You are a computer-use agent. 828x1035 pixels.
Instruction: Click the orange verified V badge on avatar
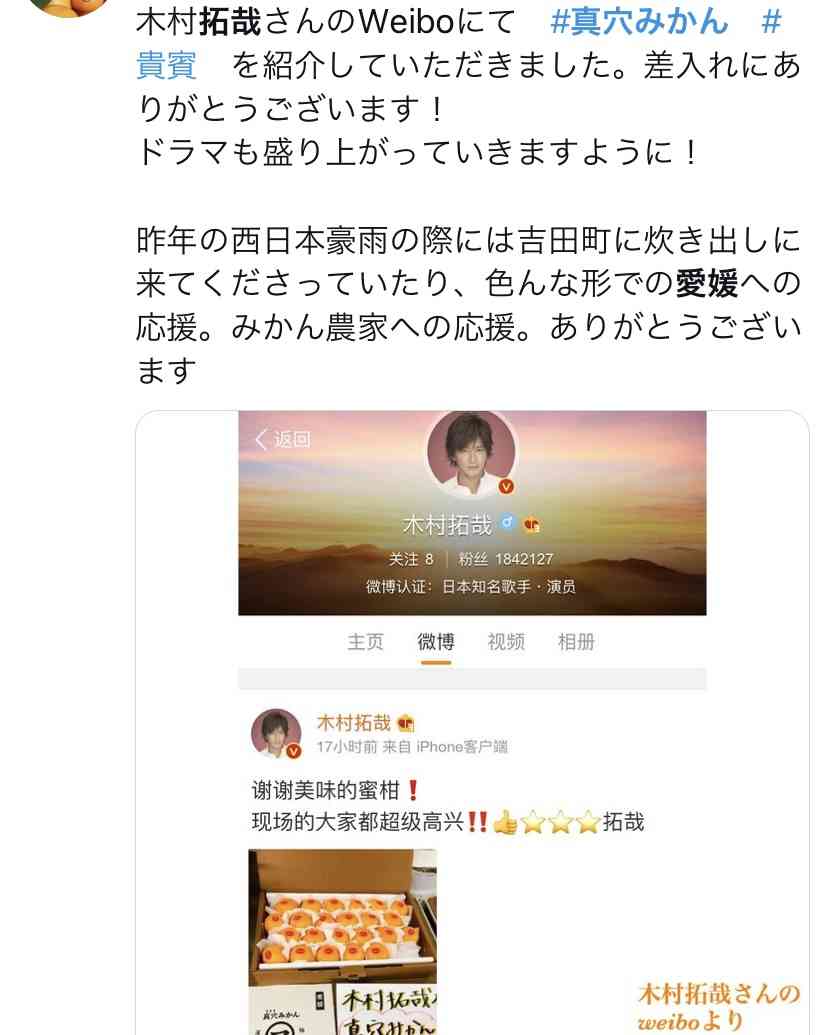pos(506,487)
